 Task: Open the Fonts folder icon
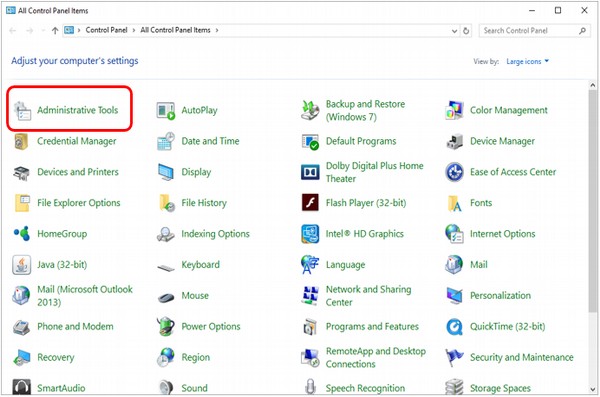click(x=455, y=203)
